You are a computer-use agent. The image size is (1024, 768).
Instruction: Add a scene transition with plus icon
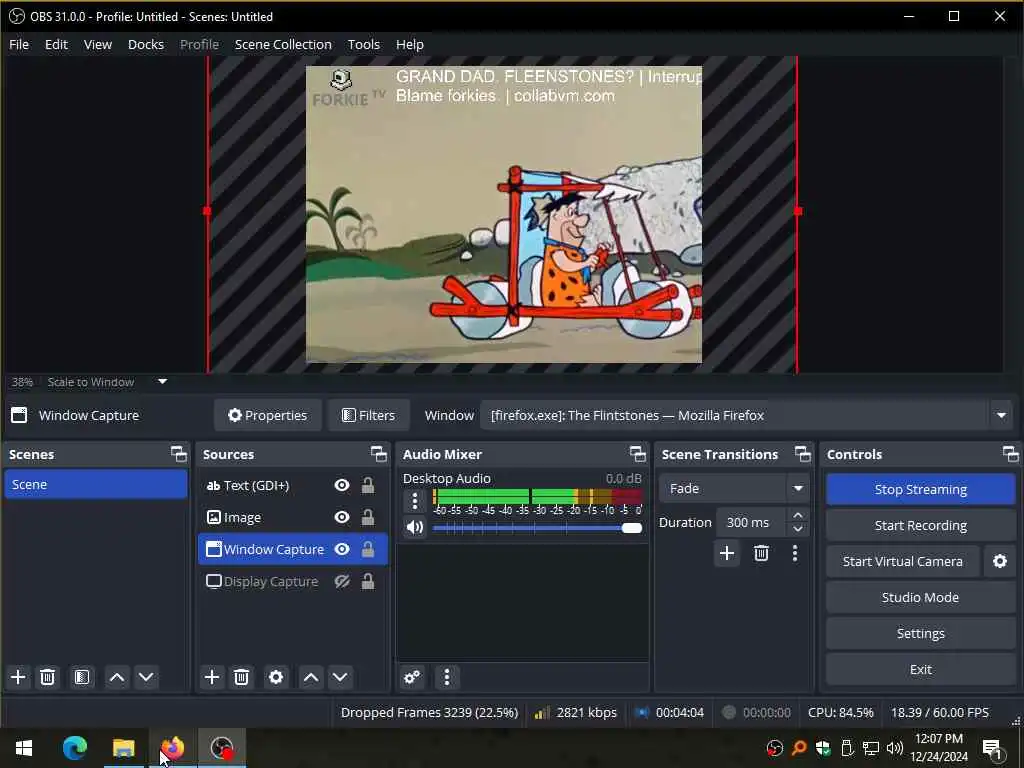[x=727, y=554]
